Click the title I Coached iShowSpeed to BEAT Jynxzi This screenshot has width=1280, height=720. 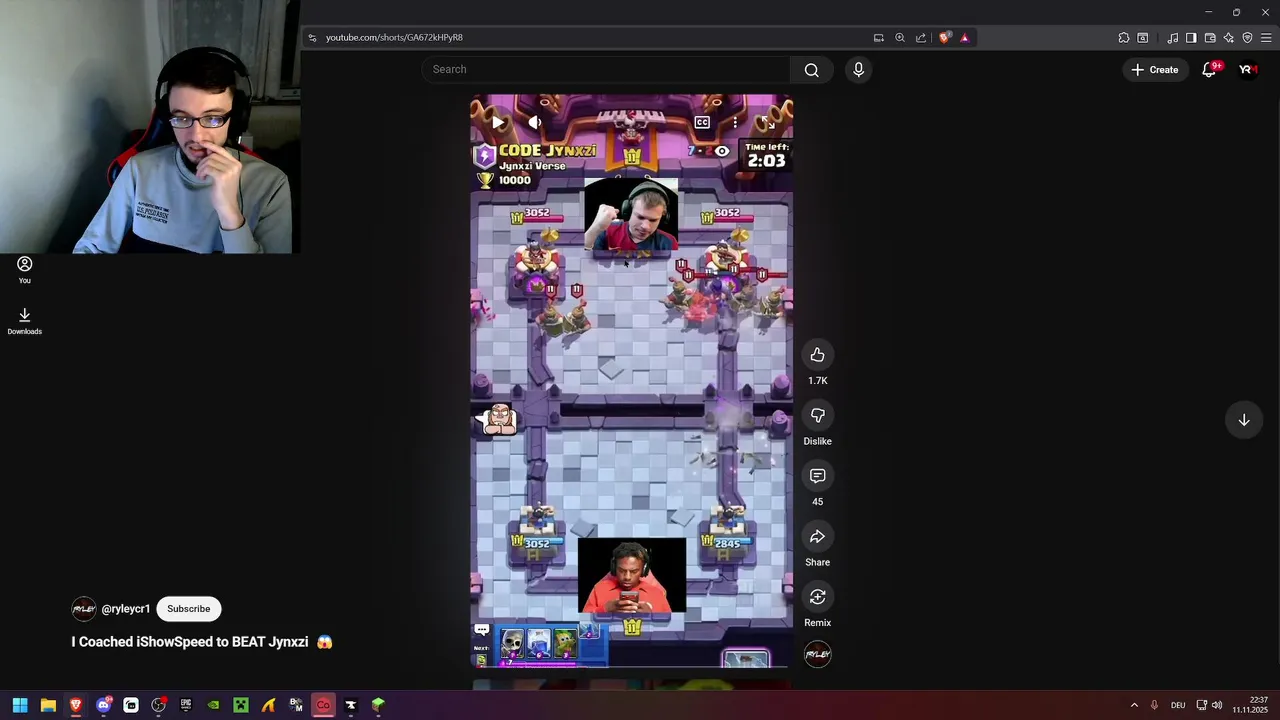pos(190,642)
